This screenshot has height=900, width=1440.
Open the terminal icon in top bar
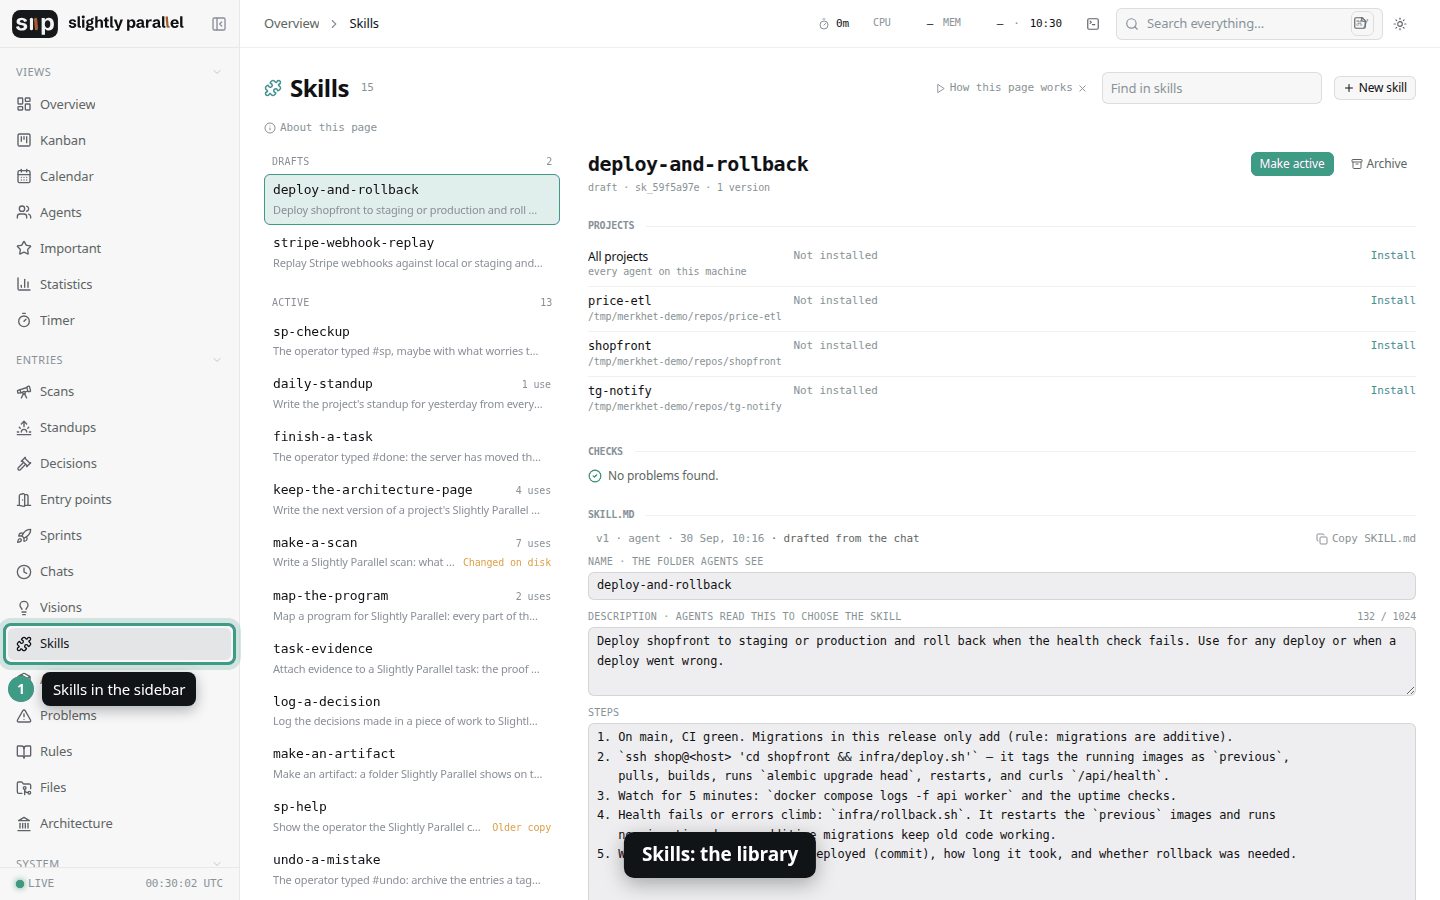pyautogui.click(x=1093, y=24)
